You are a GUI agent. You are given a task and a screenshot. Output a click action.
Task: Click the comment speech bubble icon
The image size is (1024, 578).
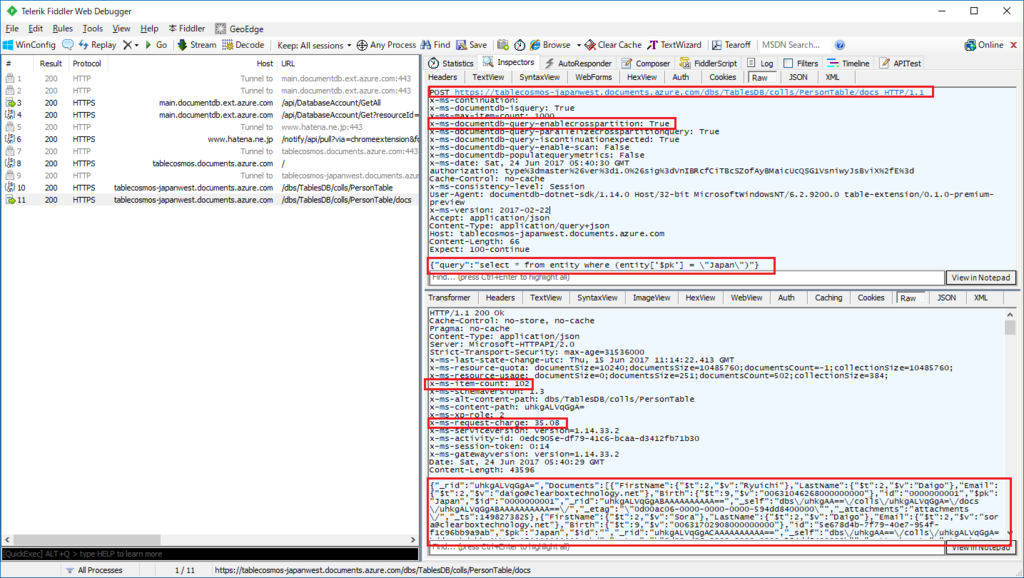click(x=68, y=45)
